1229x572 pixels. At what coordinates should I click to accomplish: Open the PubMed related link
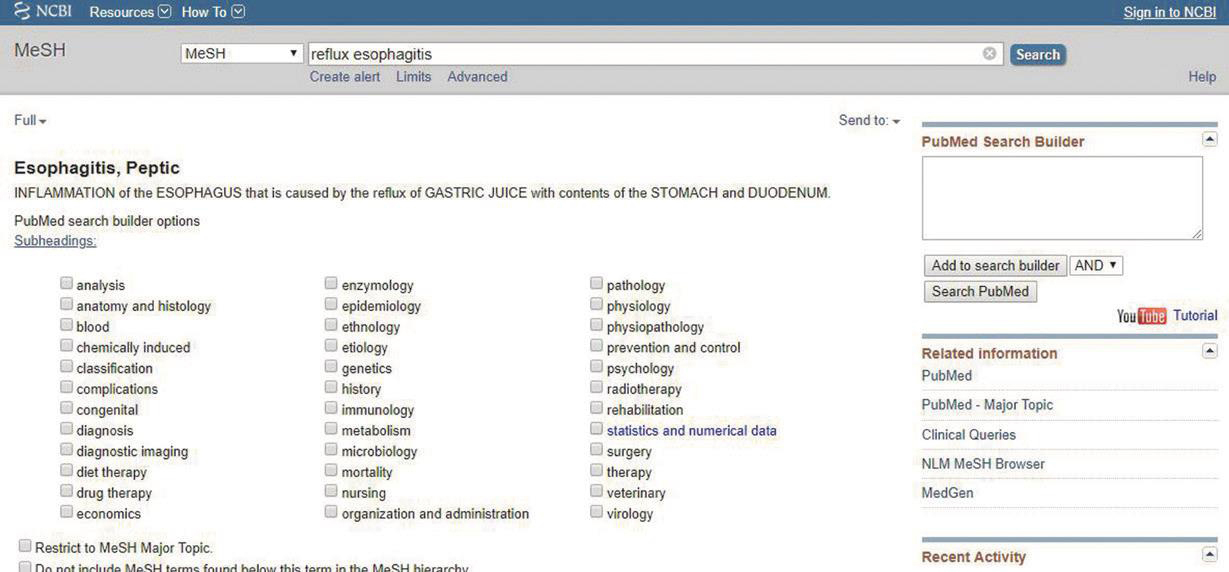pyautogui.click(x=947, y=376)
